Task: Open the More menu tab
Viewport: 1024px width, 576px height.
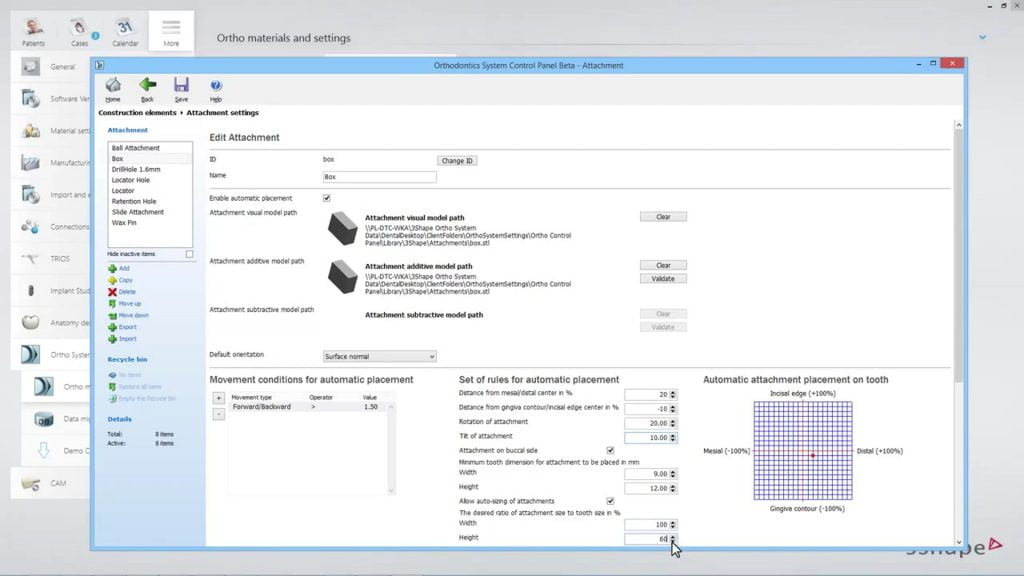Action: tap(171, 29)
